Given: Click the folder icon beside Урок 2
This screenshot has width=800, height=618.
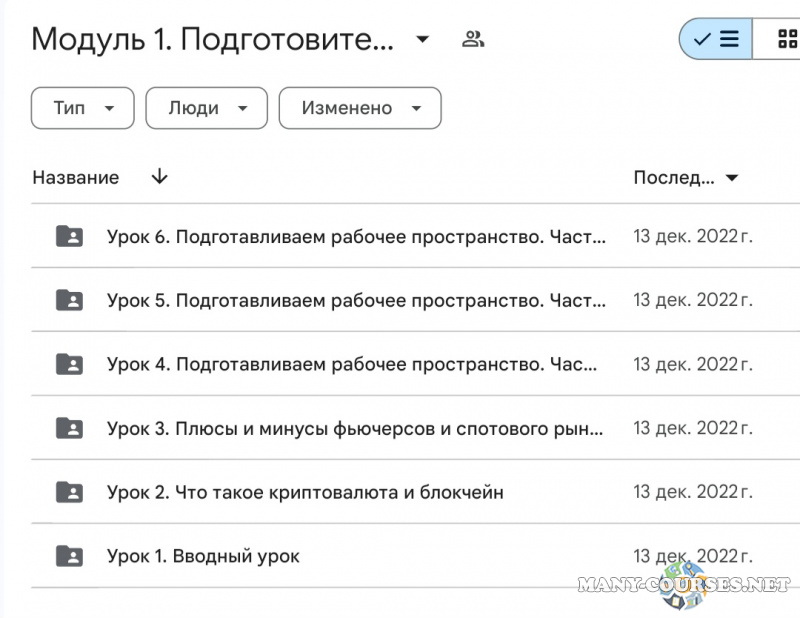Looking at the screenshot, I should pyautogui.click(x=68, y=492).
